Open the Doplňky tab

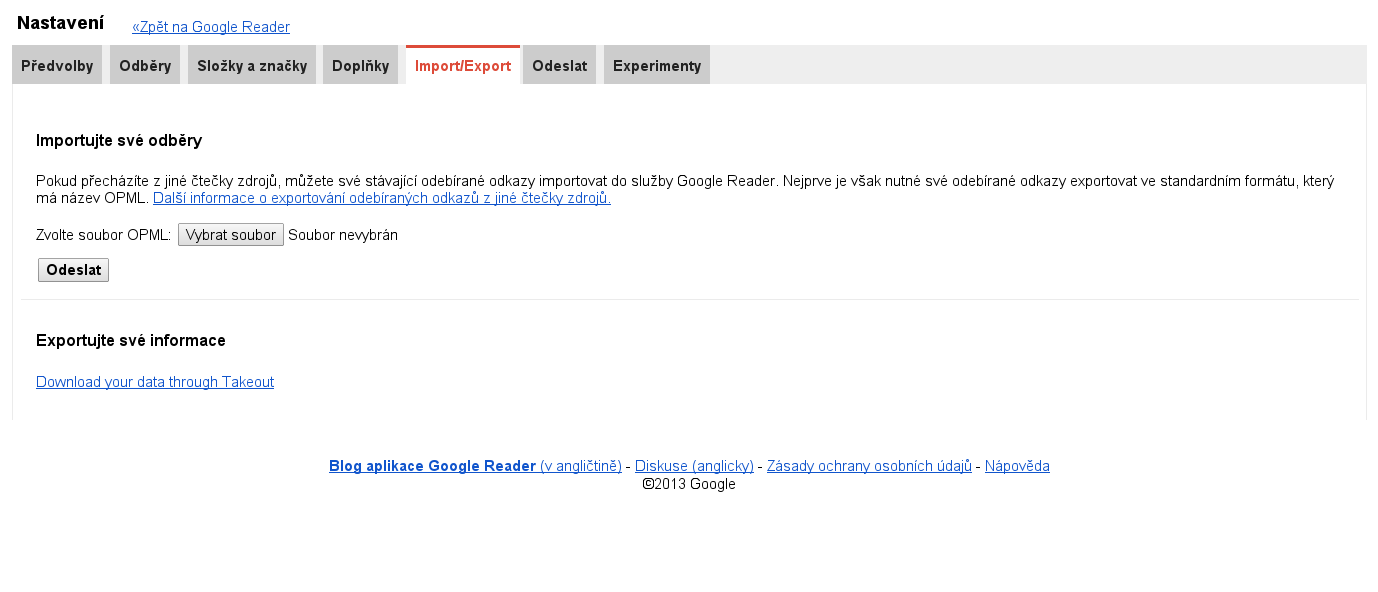(x=360, y=66)
